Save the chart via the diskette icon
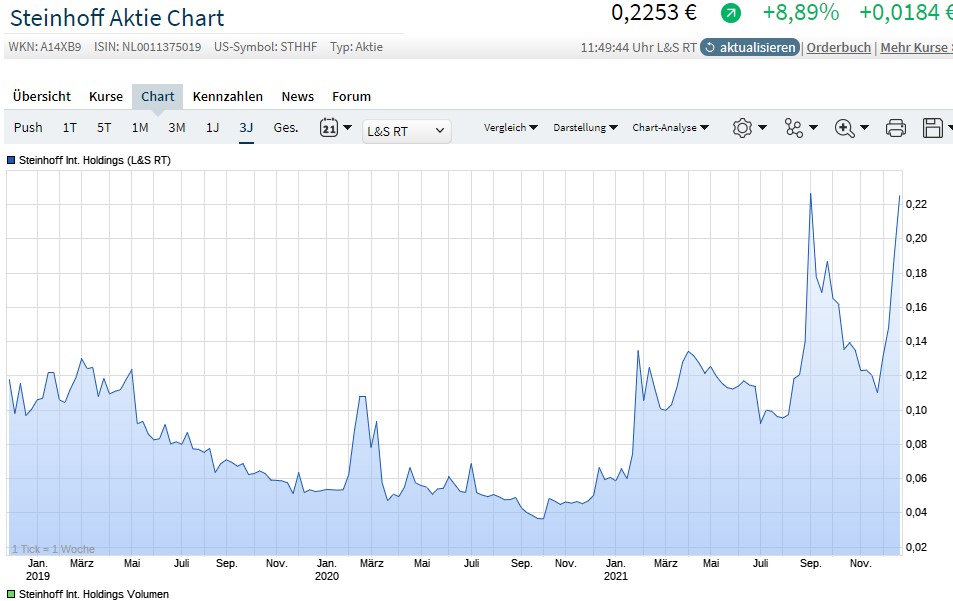Viewport: 953px width, 601px height. pyautogui.click(x=933, y=128)
